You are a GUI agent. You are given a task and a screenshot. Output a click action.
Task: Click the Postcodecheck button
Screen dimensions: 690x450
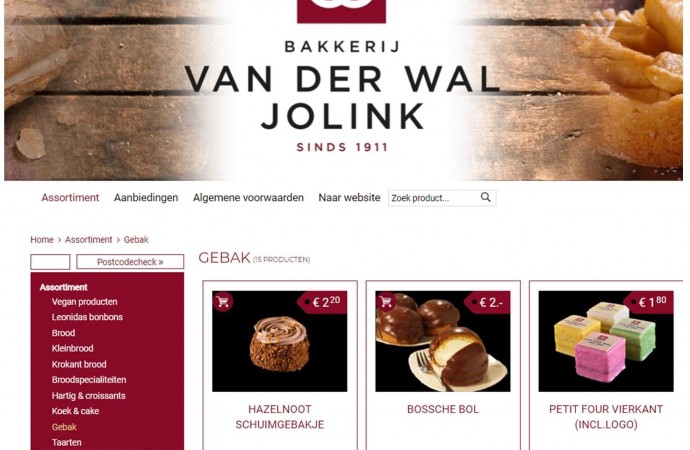point(130,262)
